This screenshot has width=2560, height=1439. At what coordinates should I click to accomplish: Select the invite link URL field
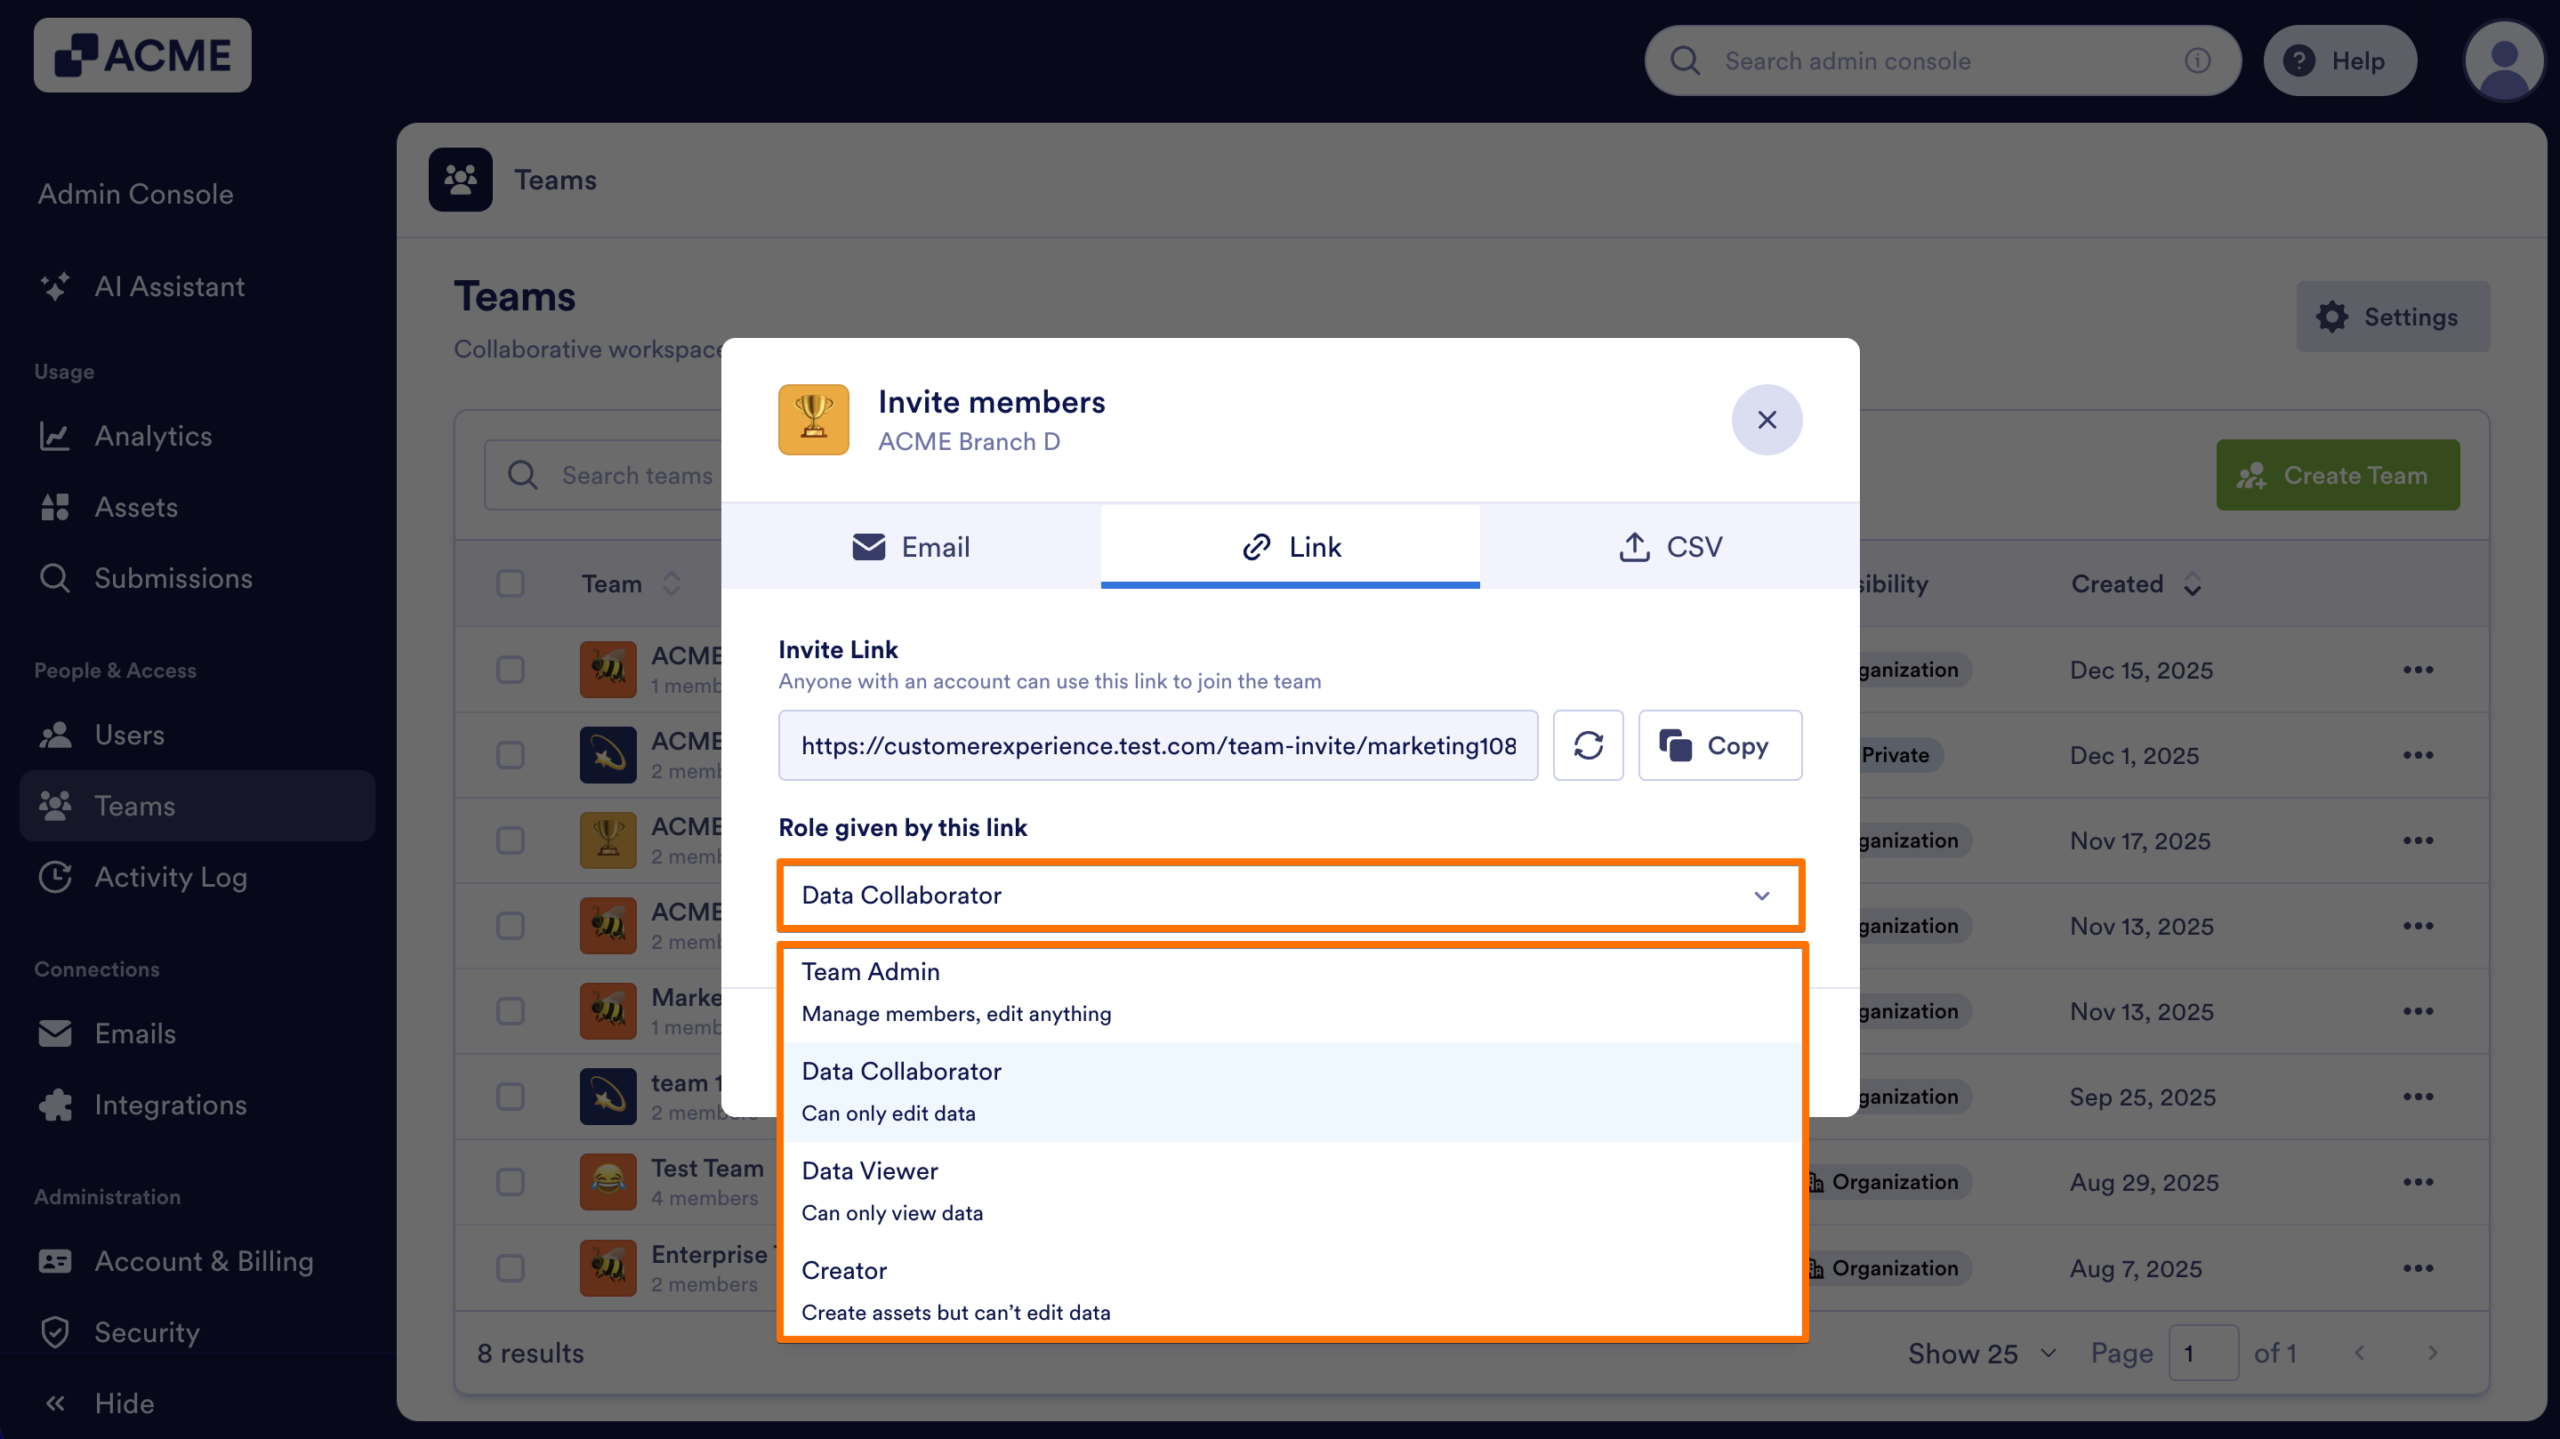1158,745
